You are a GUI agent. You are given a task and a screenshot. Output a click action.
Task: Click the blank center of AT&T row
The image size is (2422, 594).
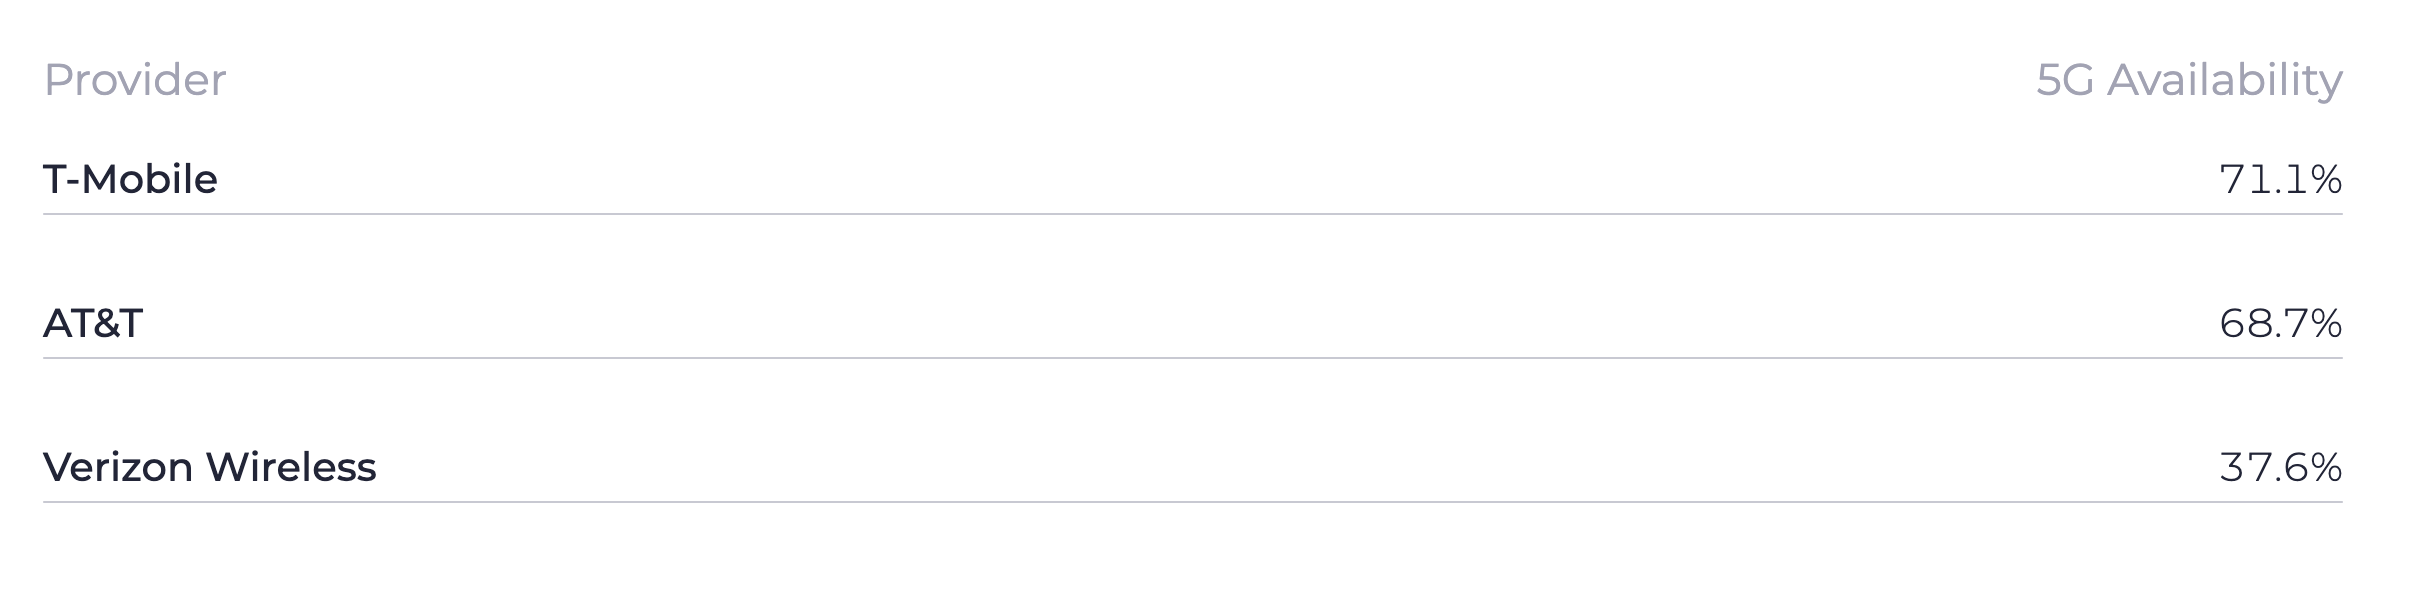pos(1192,324)
